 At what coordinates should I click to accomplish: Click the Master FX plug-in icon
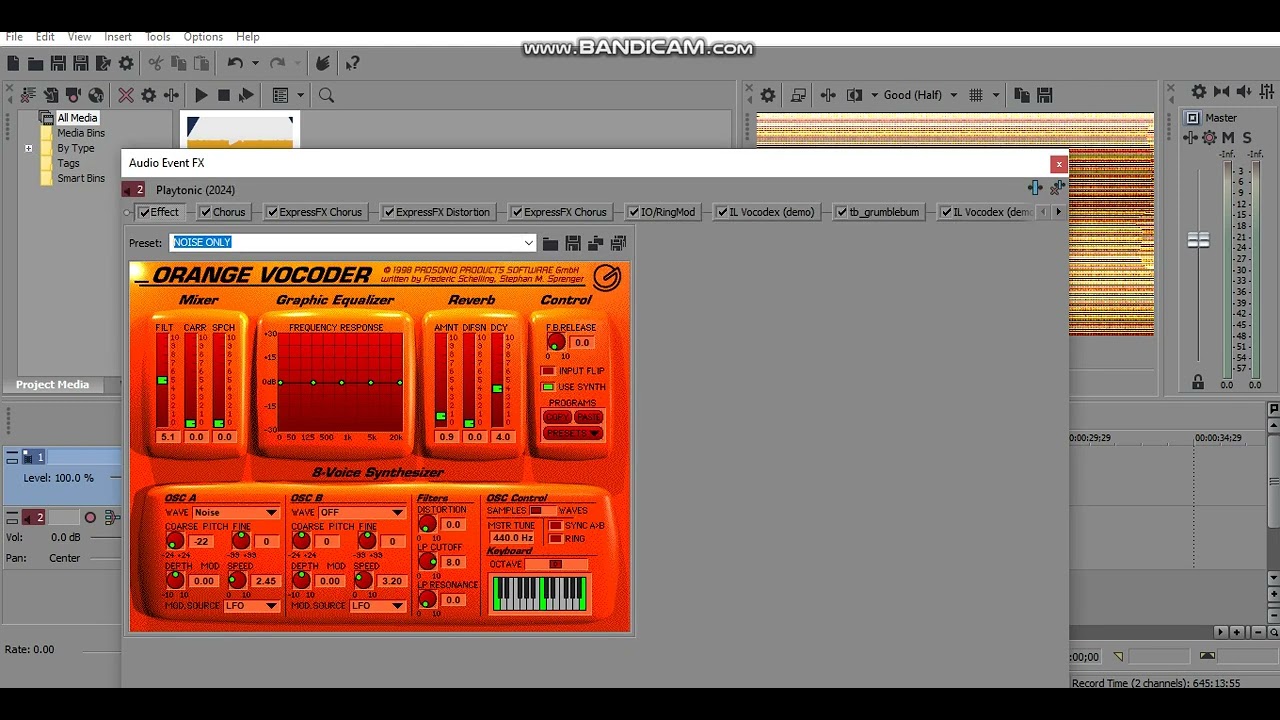(1192, 137)
